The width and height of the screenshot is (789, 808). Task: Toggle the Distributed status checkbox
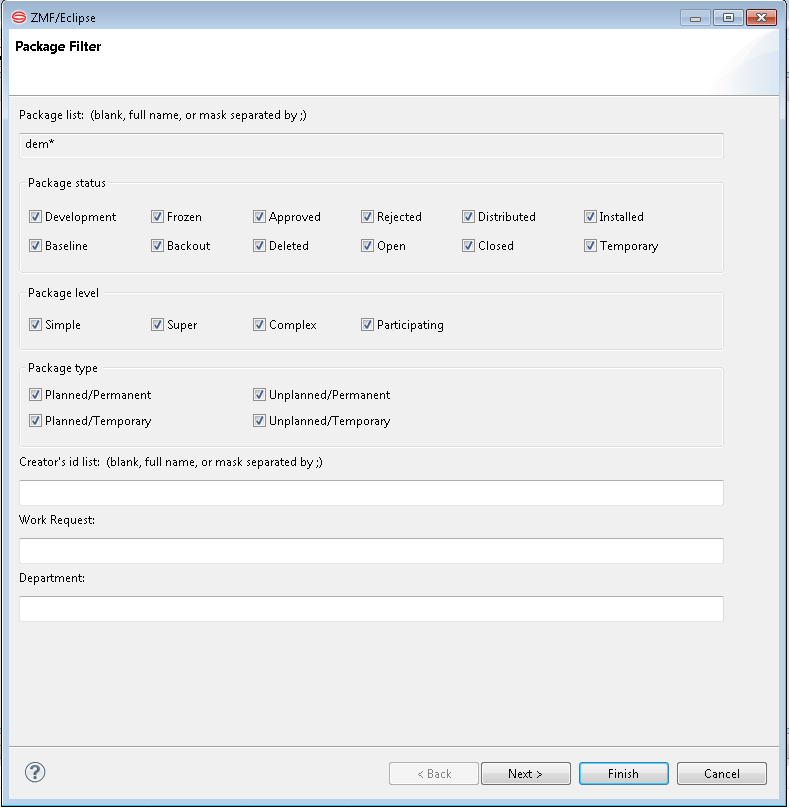click(x=468, y=216)
